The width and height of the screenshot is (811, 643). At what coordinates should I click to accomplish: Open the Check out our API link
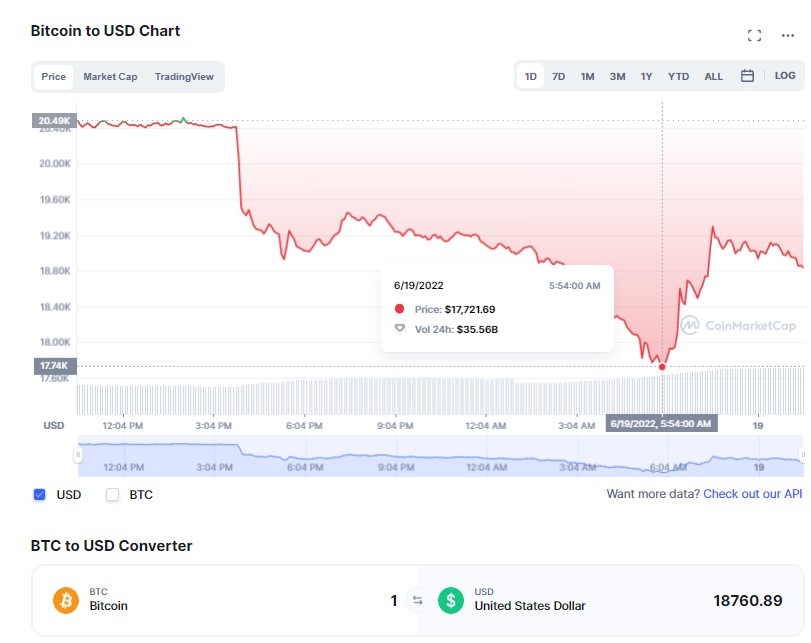click(x=752, y=494)
